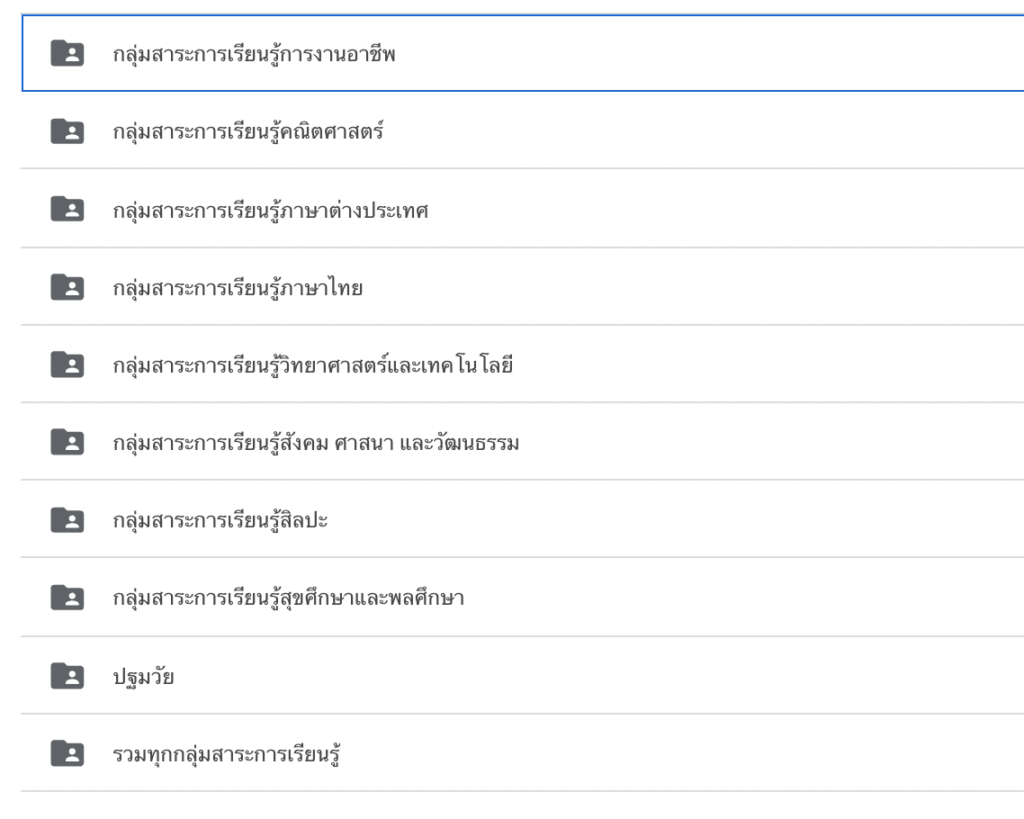Choose the กลุ่มสาระการเรียนรู้ภาษาไทย folder name
1024x819 pixels.
237,287
